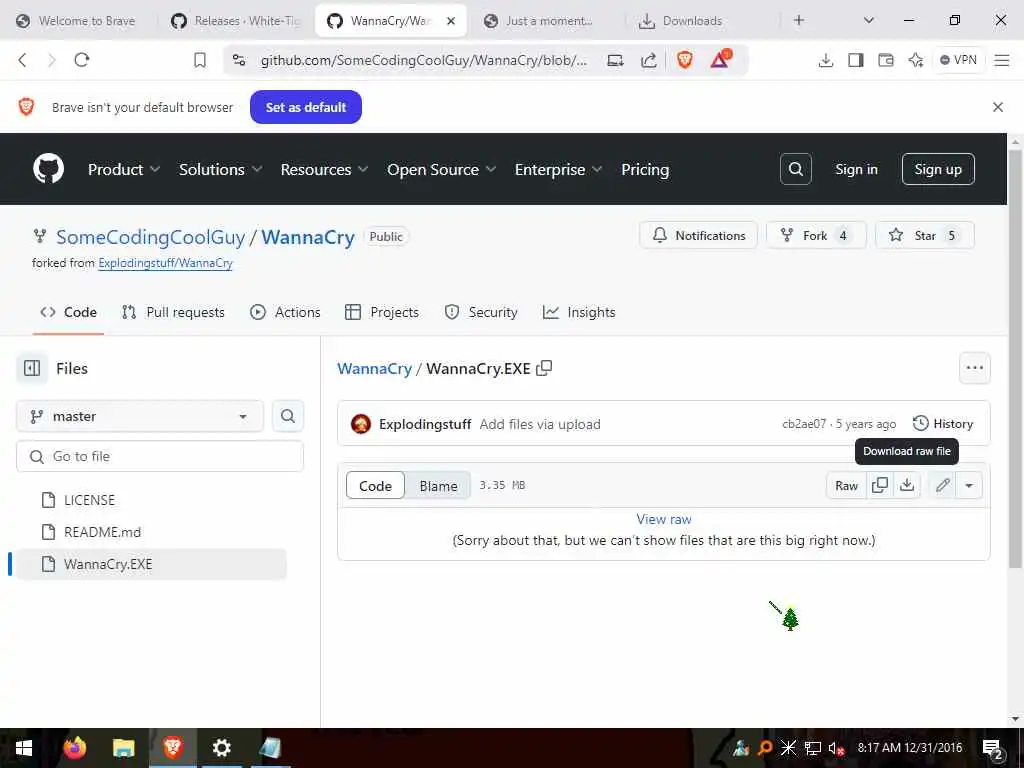Expand the Solutions menu
The image size is (1024, 768).
coord(221,170)
